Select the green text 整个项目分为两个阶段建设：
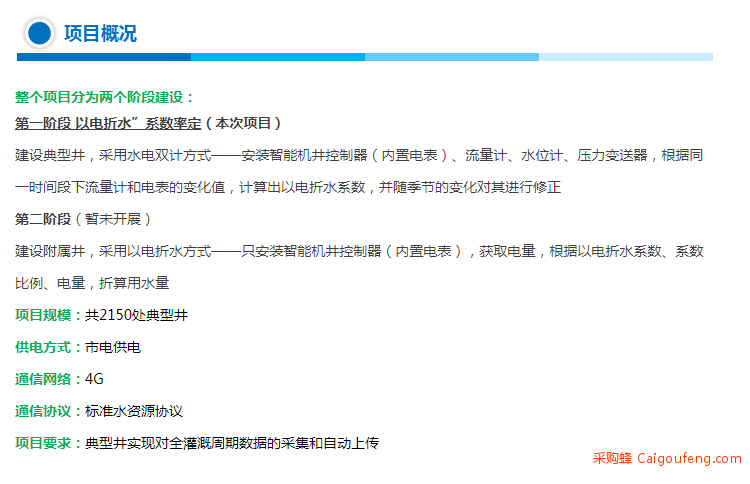Viewport: 750px width, 484px height. 105,98
